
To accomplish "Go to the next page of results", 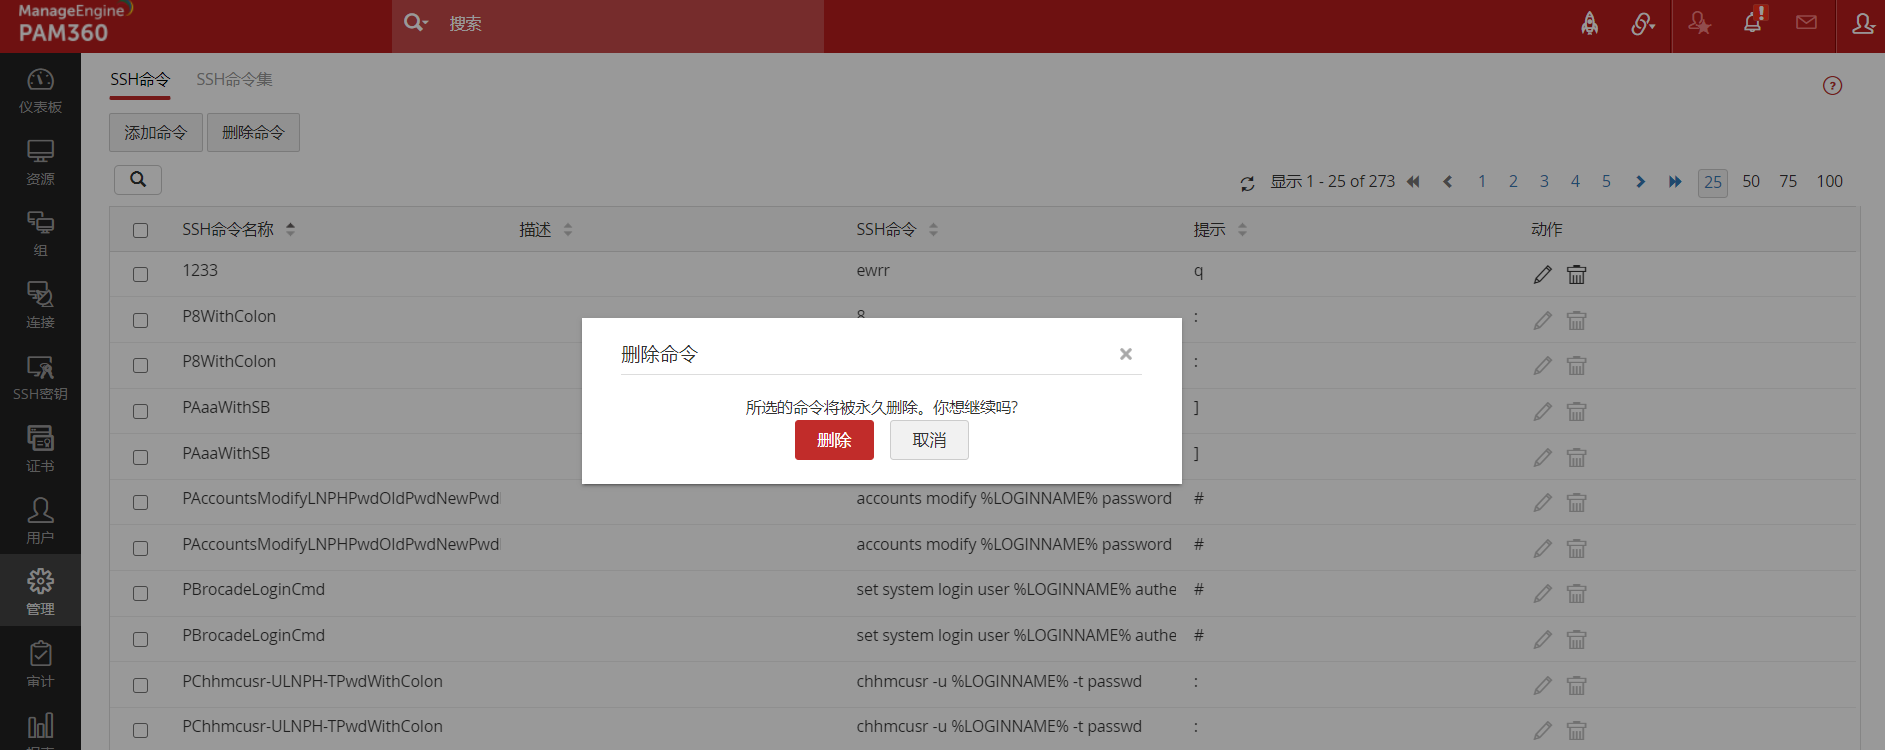I will click(1640, 182).
